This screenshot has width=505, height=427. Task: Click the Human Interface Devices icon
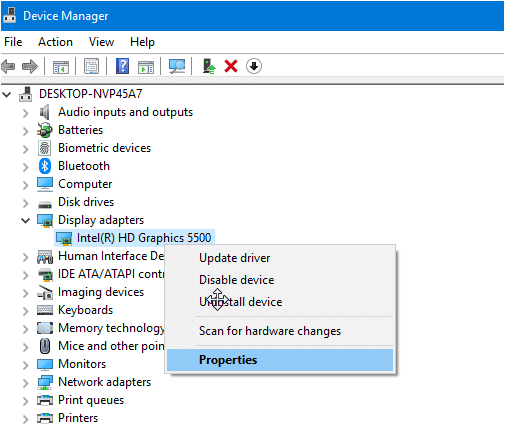click(x=45, y=257)
